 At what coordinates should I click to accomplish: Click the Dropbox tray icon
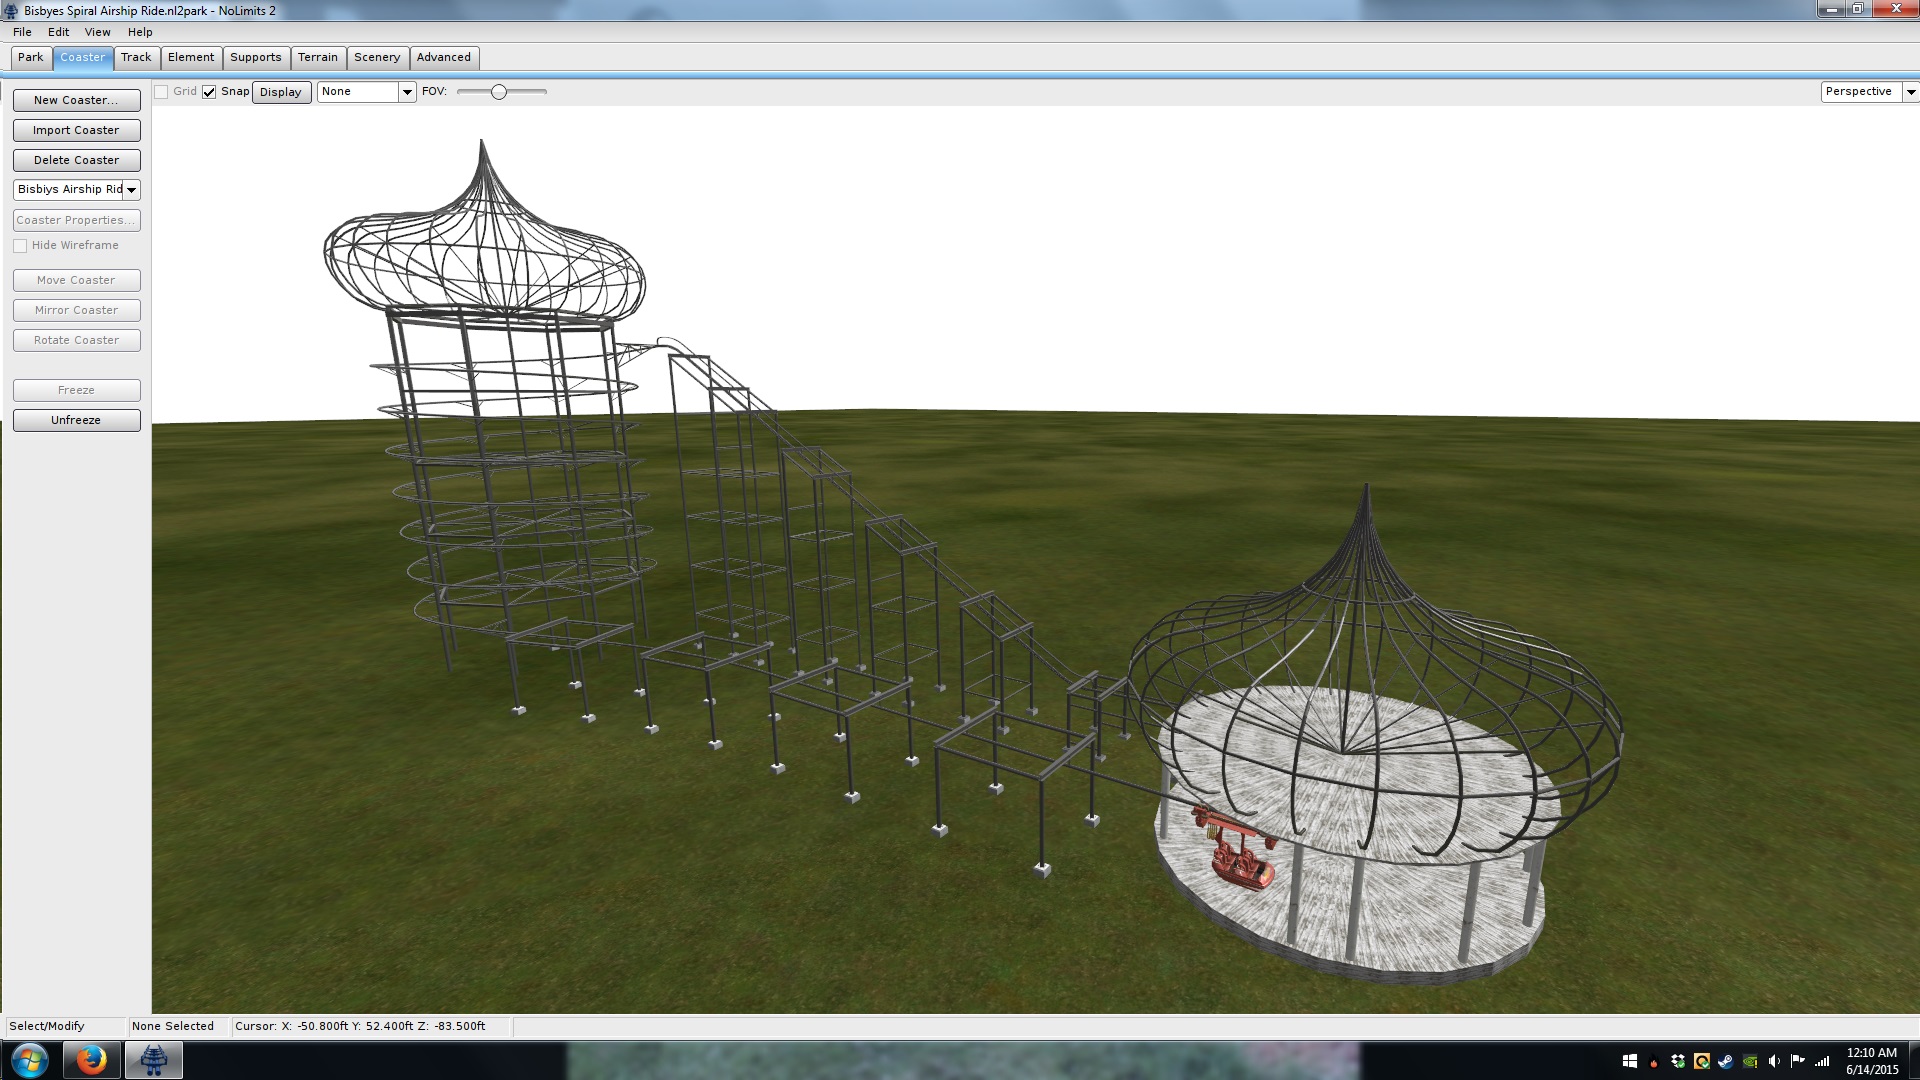click(1678, 1061)
